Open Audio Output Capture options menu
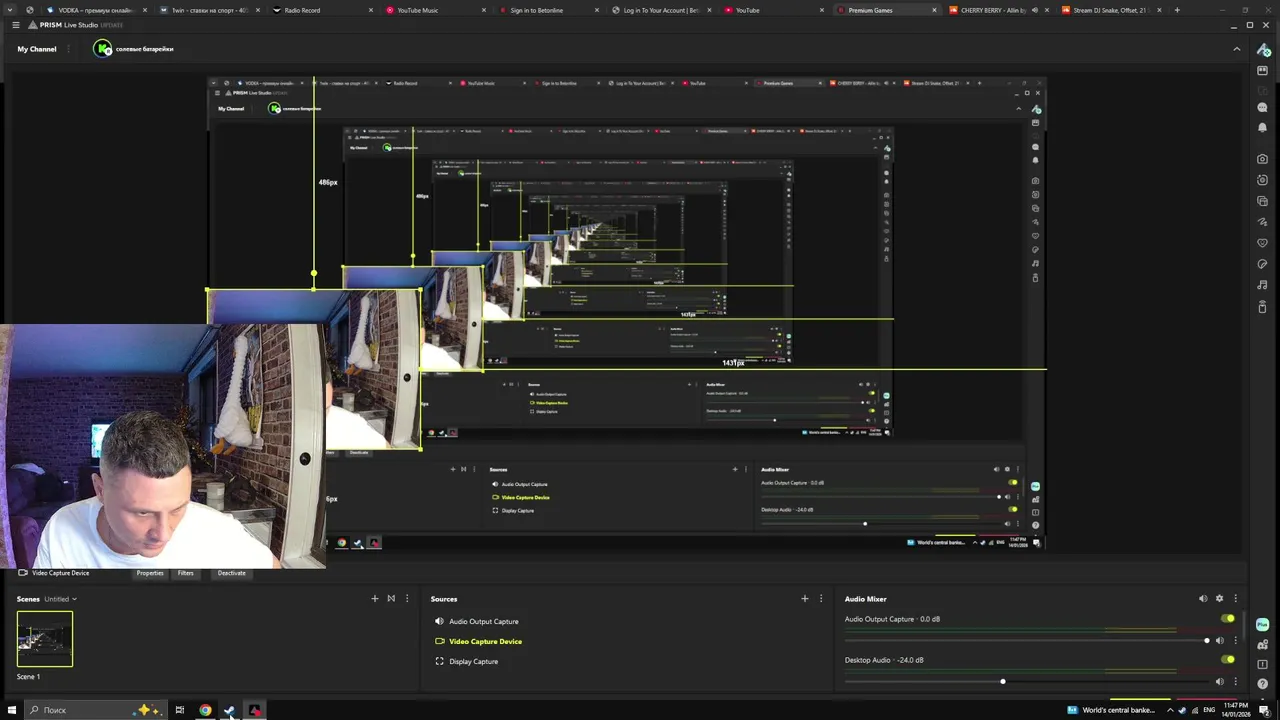The image size is (1280, 720). 1235,640
